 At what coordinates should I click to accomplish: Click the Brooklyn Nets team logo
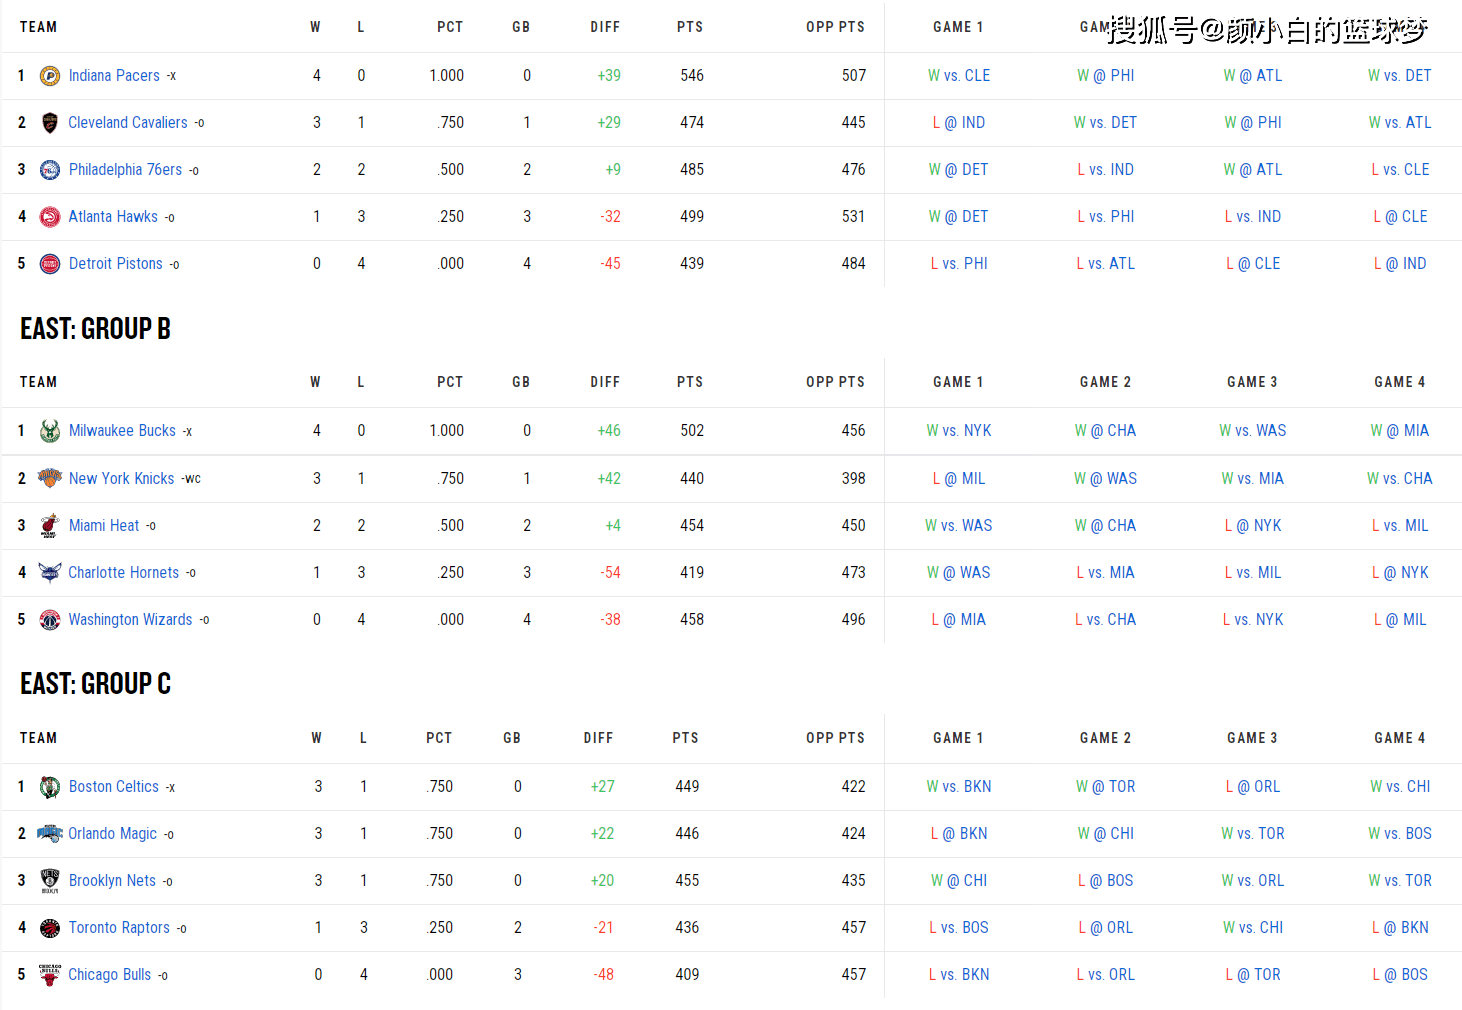point(50,881)
